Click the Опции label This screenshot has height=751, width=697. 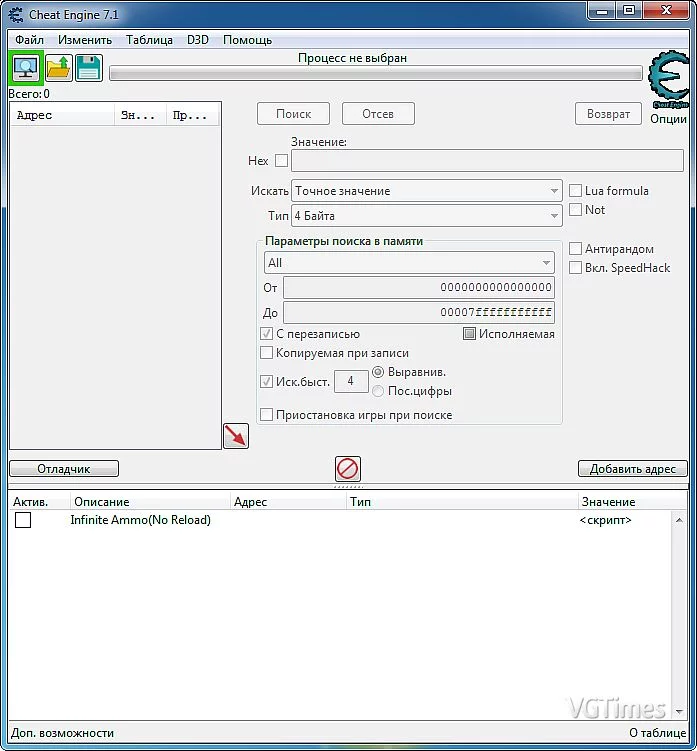point(668,118)
